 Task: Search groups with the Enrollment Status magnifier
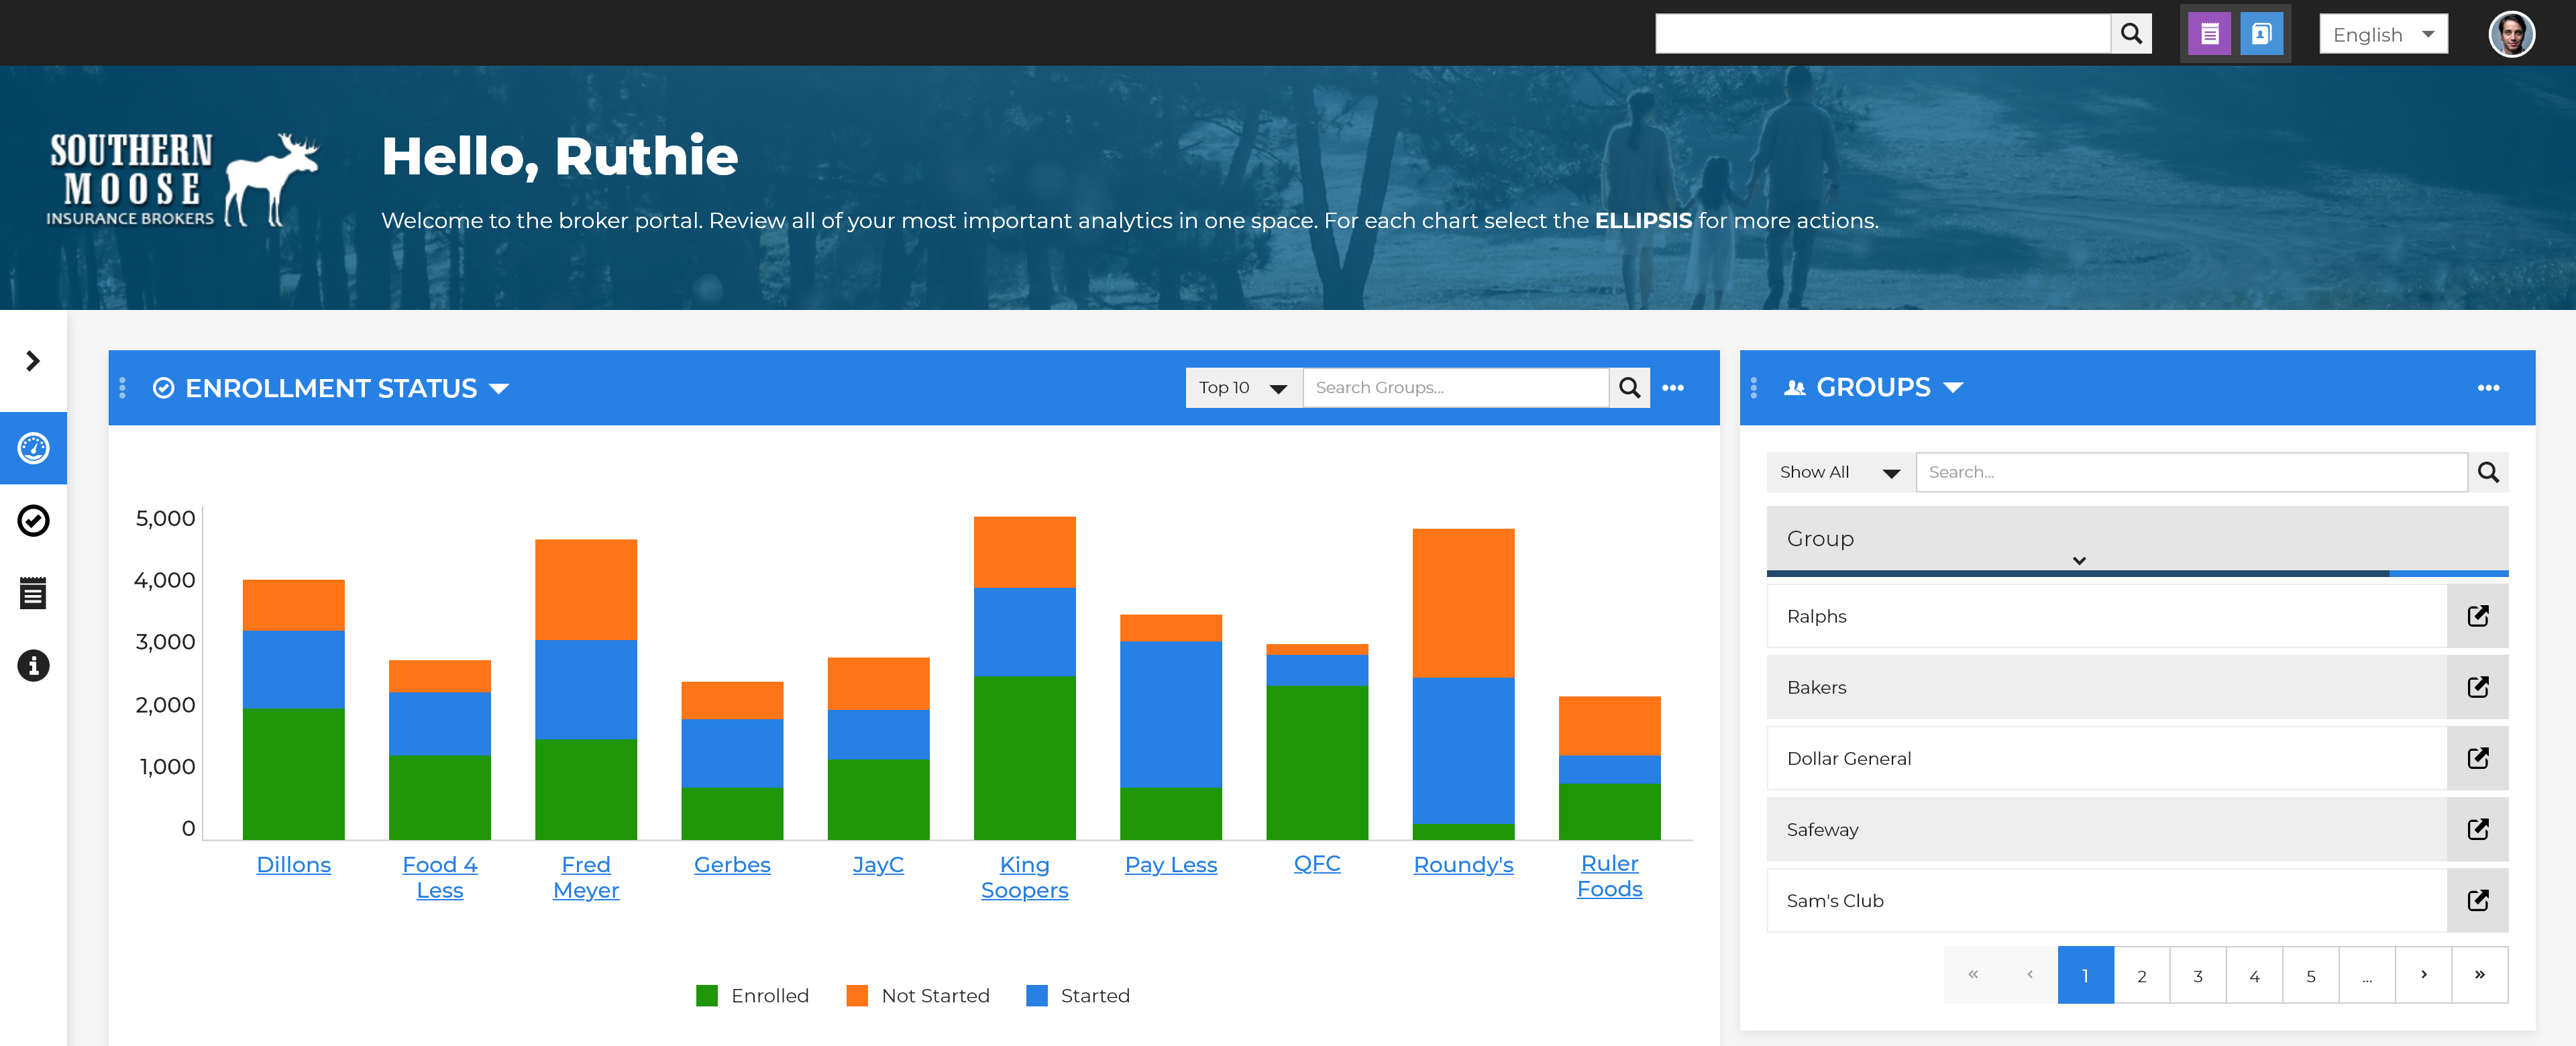[1629, 388]
